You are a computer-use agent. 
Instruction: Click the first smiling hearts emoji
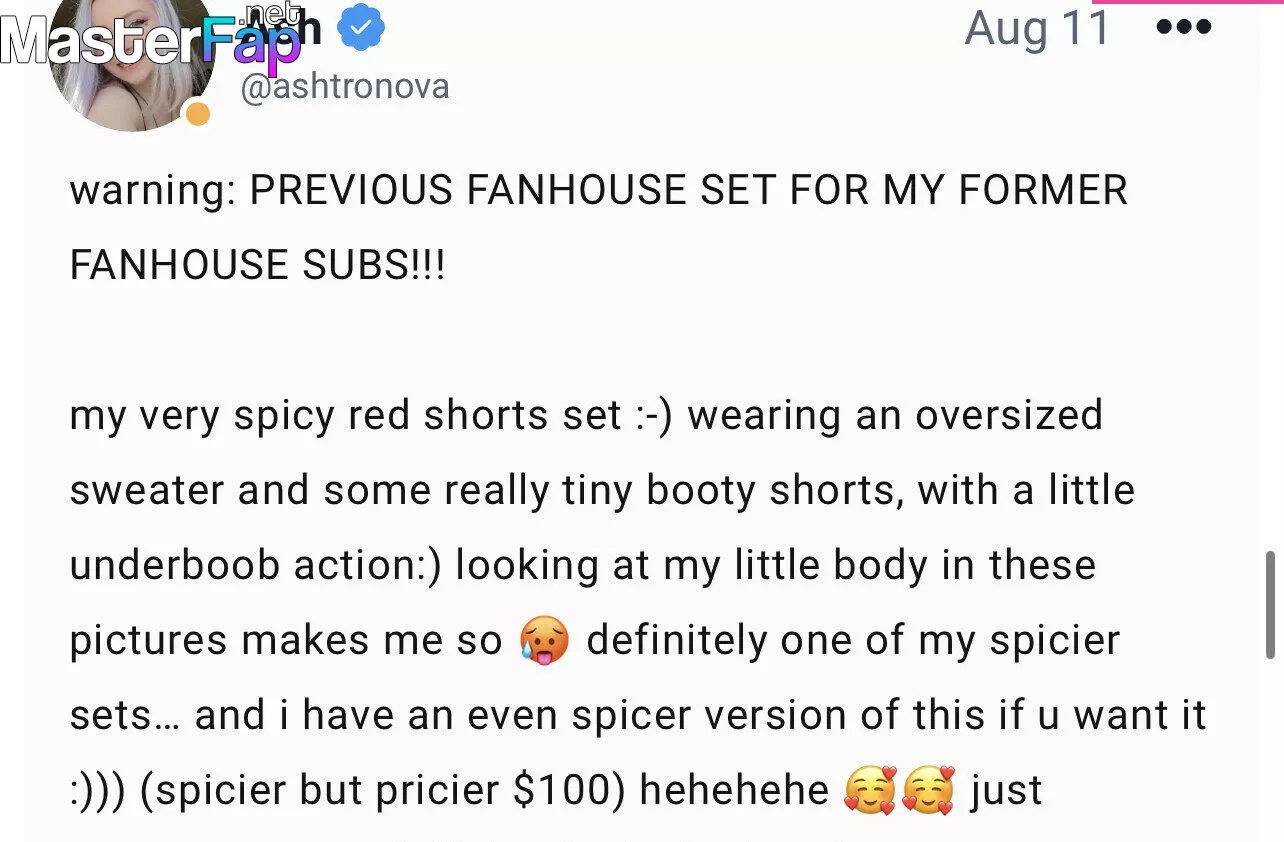point(870,791)
